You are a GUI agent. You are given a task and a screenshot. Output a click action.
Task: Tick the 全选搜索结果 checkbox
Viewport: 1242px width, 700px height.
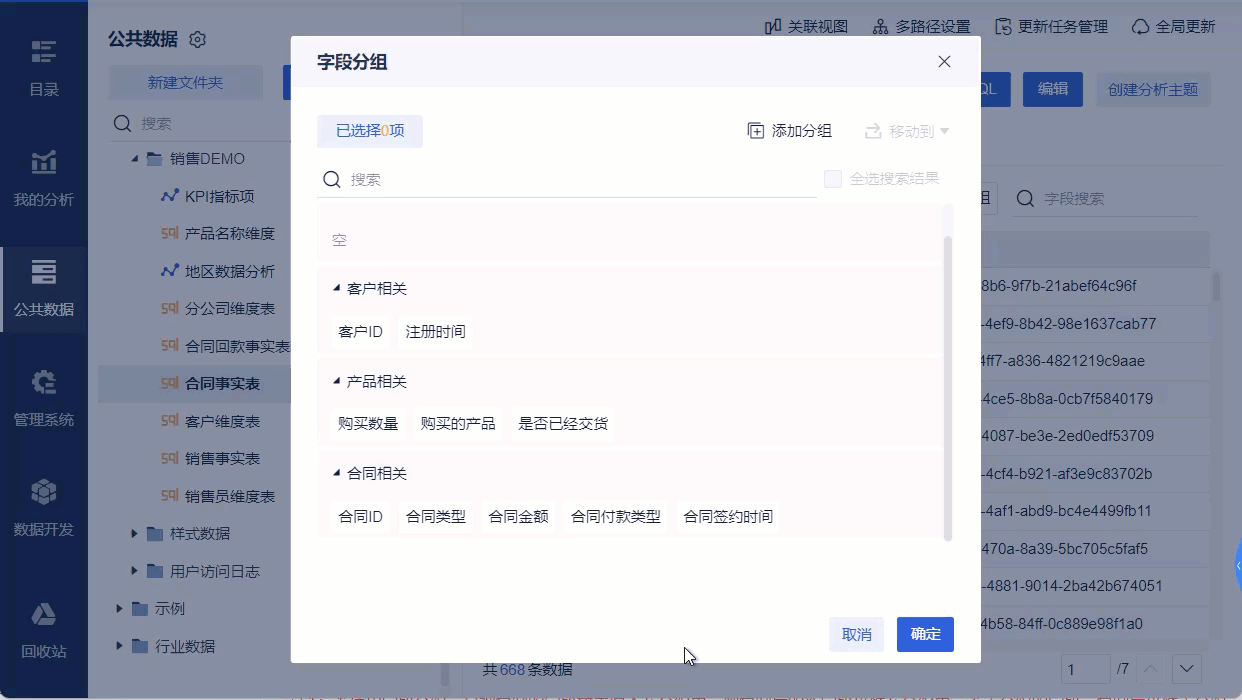[833, 179]
